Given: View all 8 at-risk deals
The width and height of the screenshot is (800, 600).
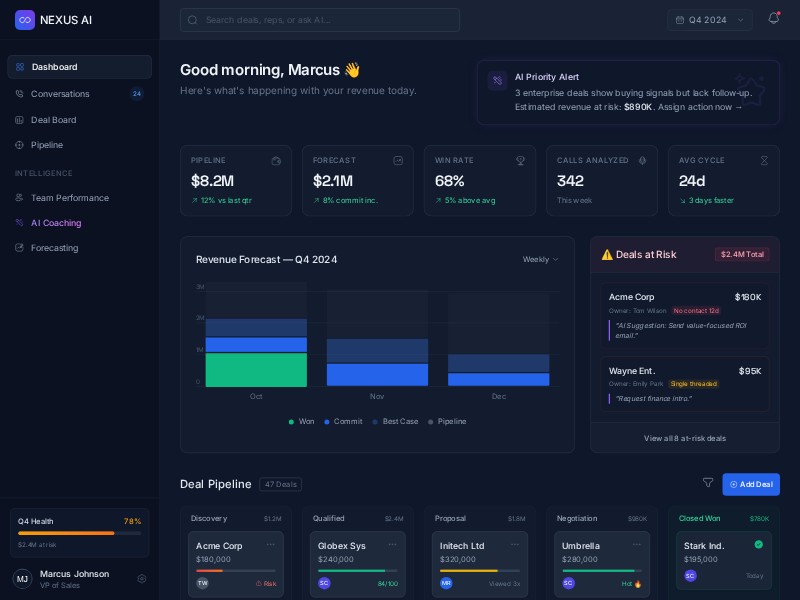Looking at the screenshot, I should pos(684,438).
